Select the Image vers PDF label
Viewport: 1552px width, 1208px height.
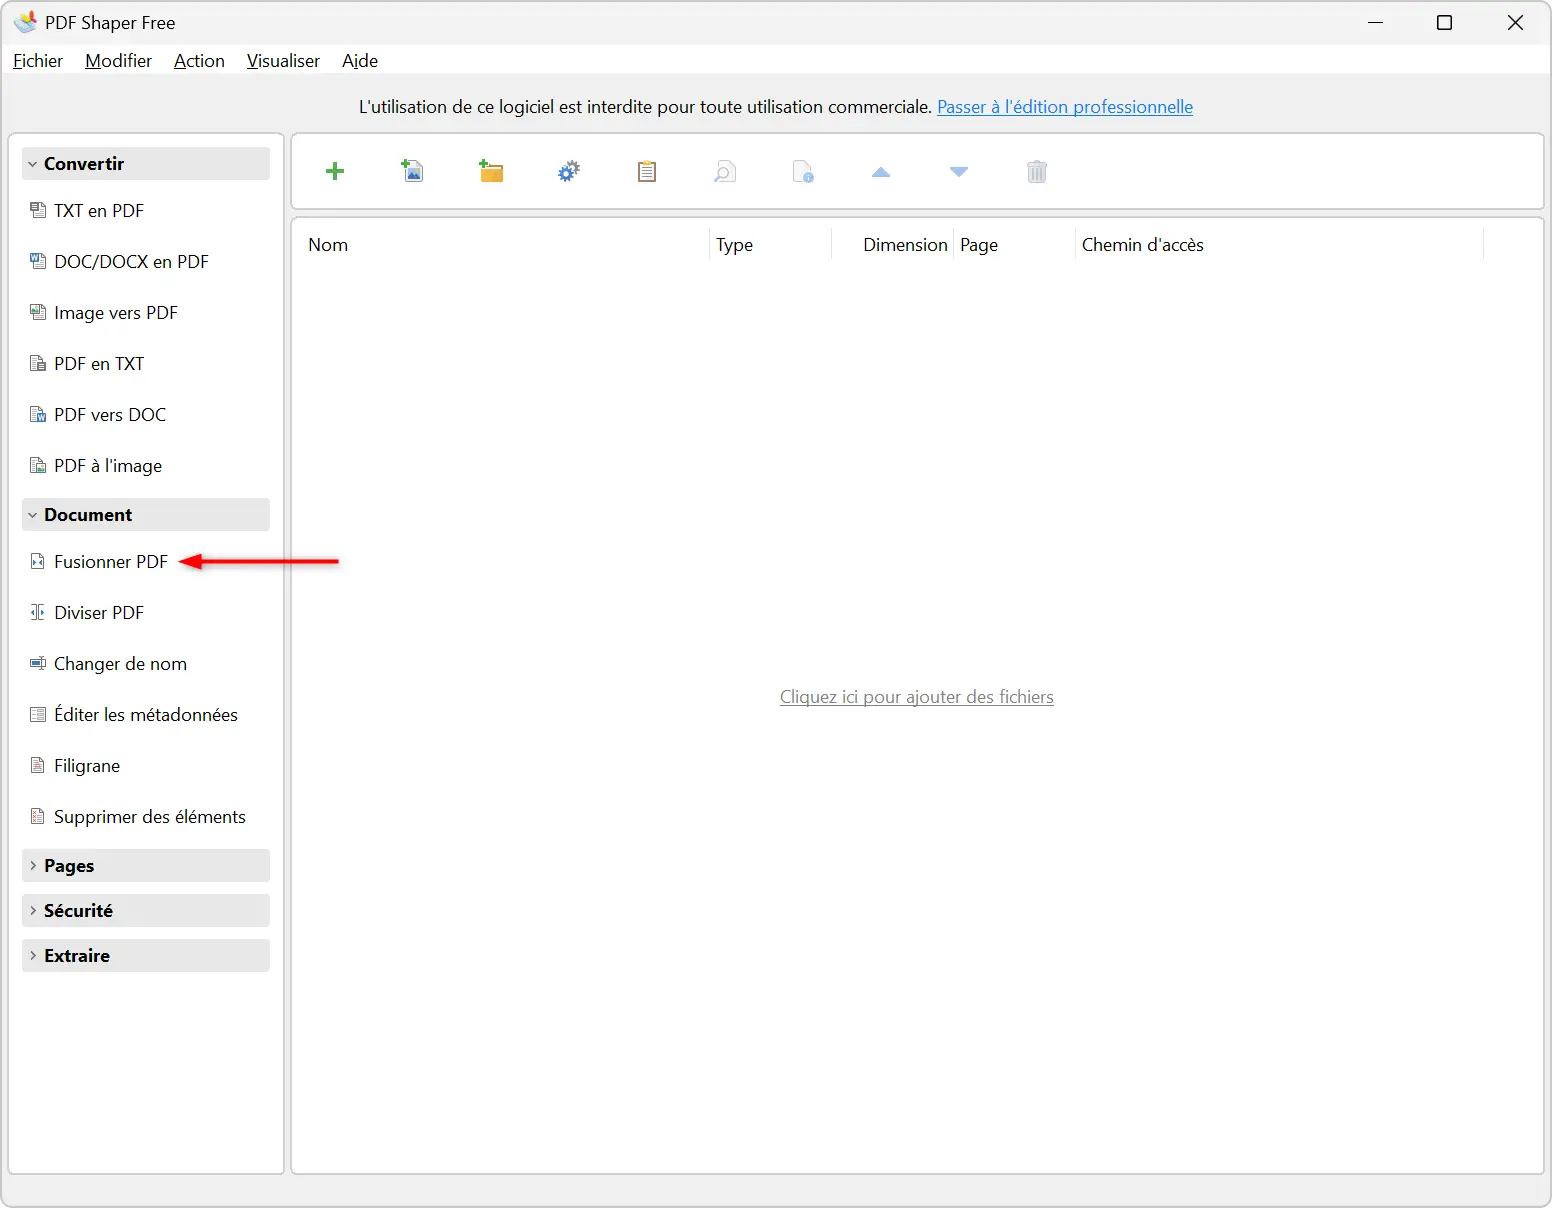116,312
